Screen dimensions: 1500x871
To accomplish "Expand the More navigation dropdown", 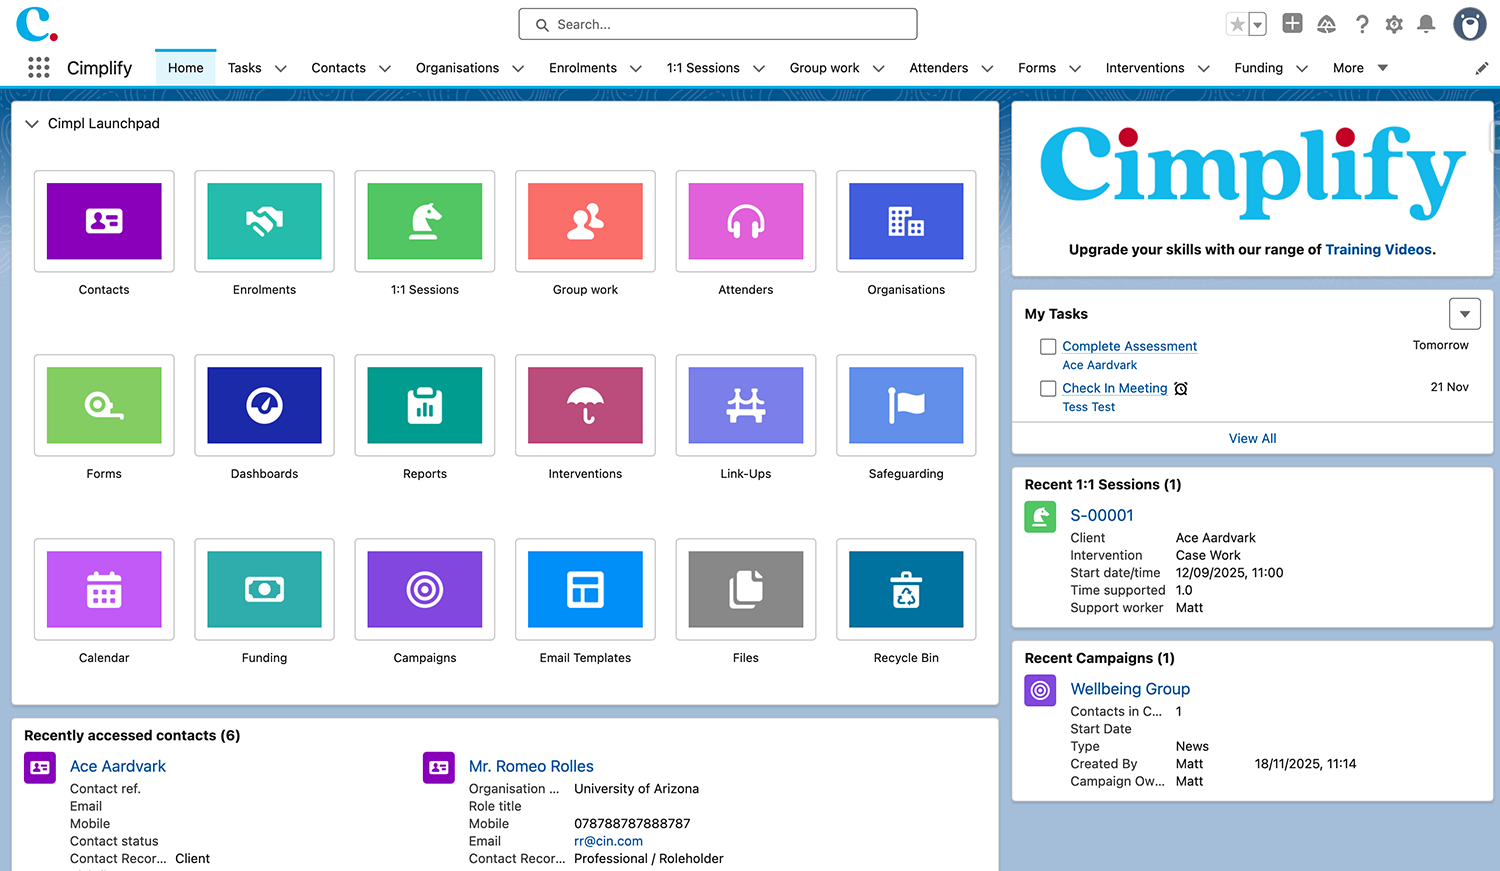I will click(x=1360, y=68).
